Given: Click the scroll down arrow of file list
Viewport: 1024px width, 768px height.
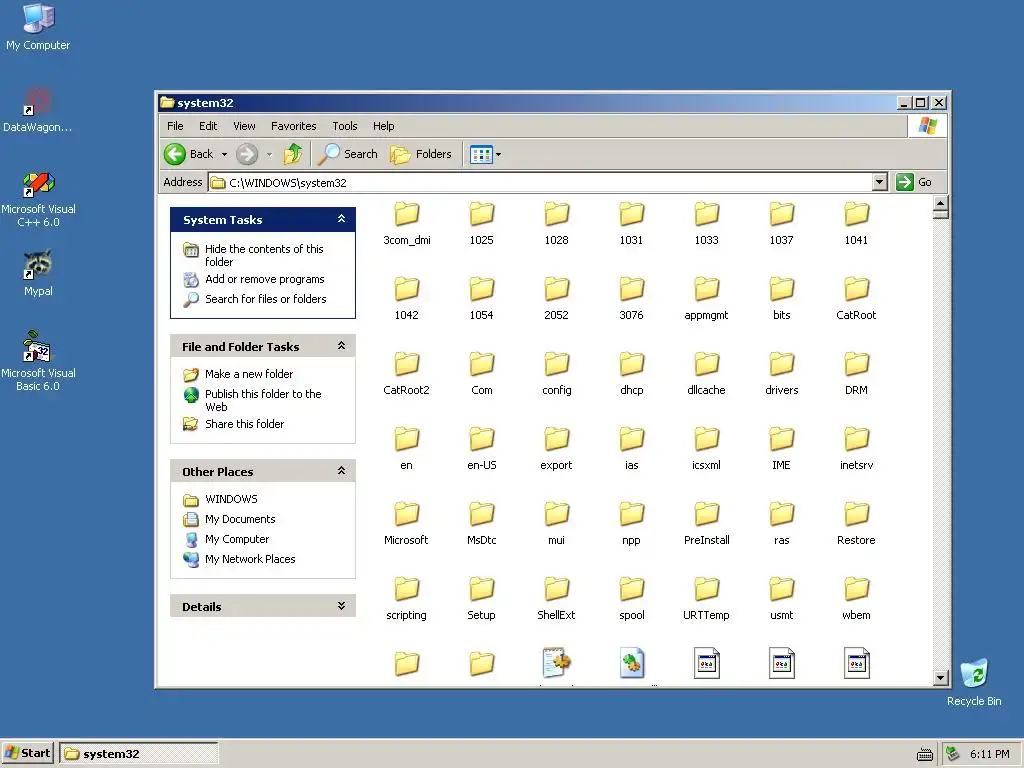Looking at the screenshot, I should coord(940,678).
